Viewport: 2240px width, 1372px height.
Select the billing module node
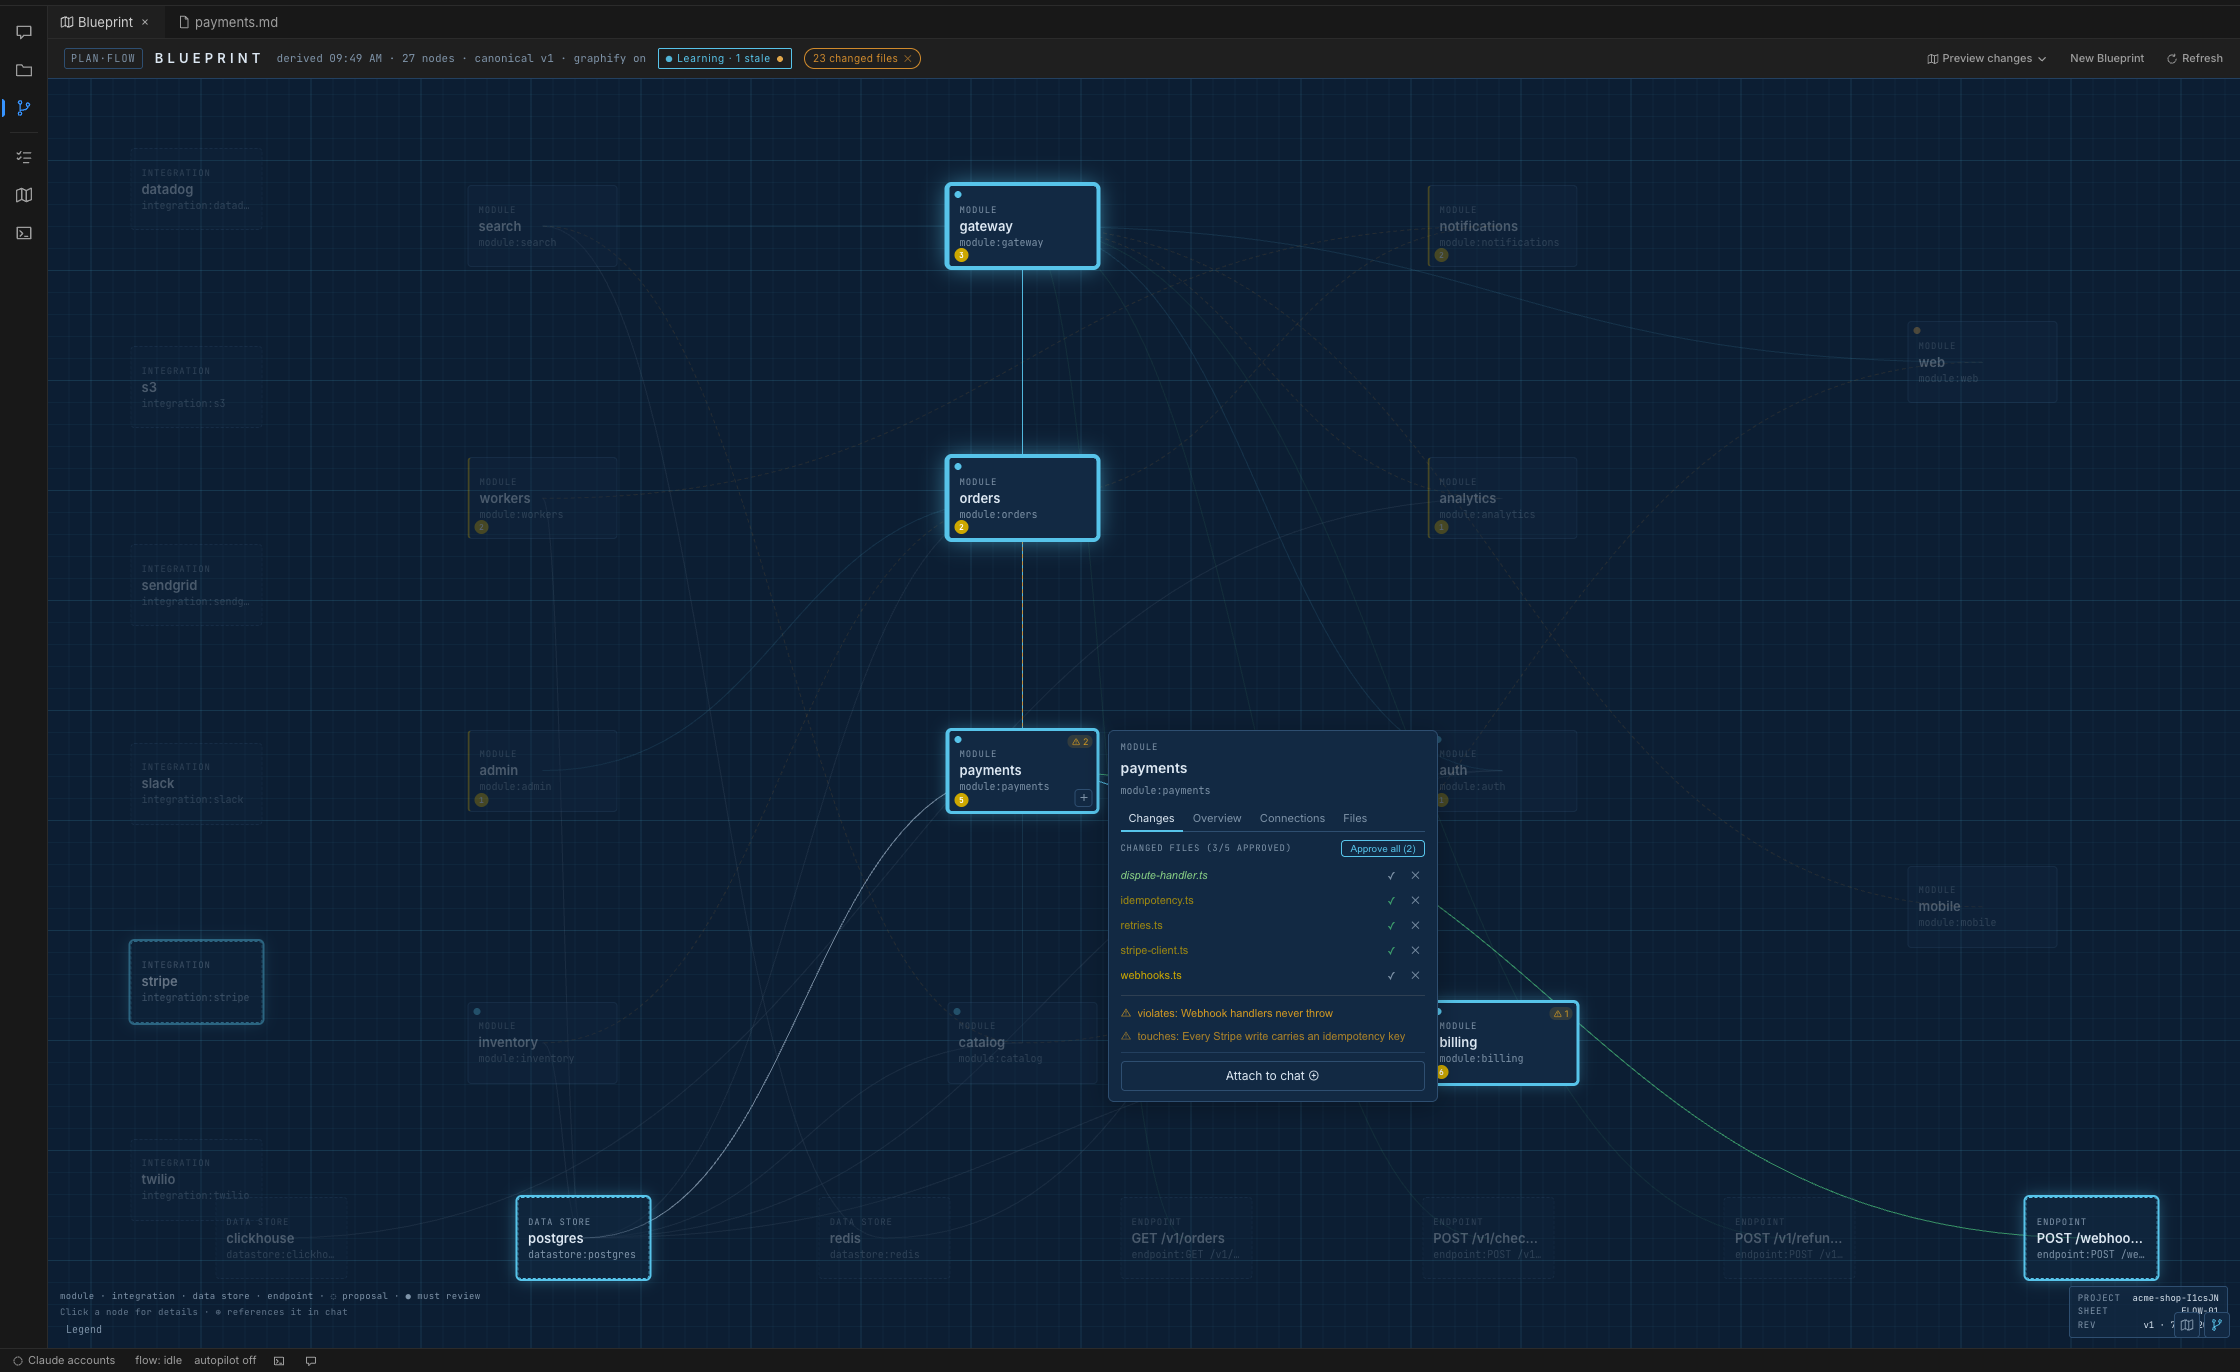(x=1508, y=1043)
